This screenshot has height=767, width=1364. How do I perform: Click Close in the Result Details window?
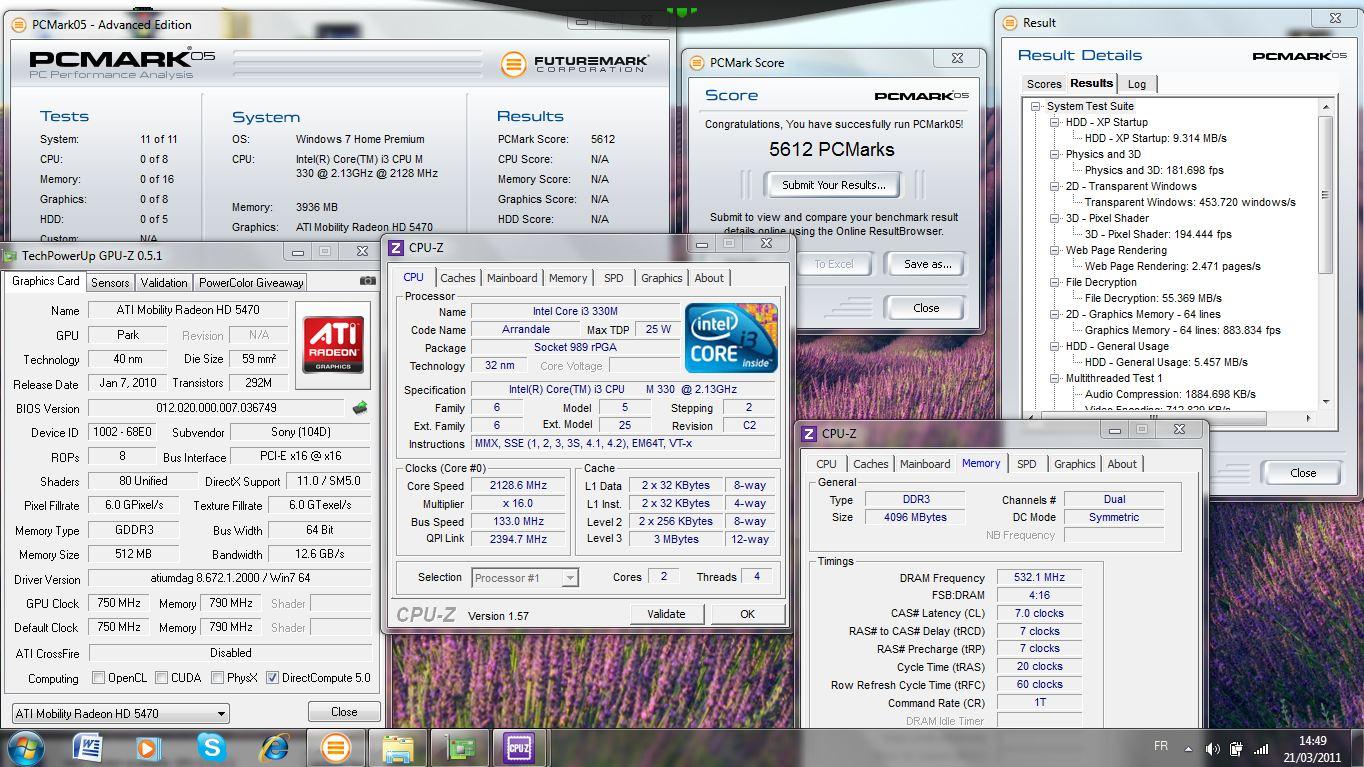click(x=1303, y=473)
